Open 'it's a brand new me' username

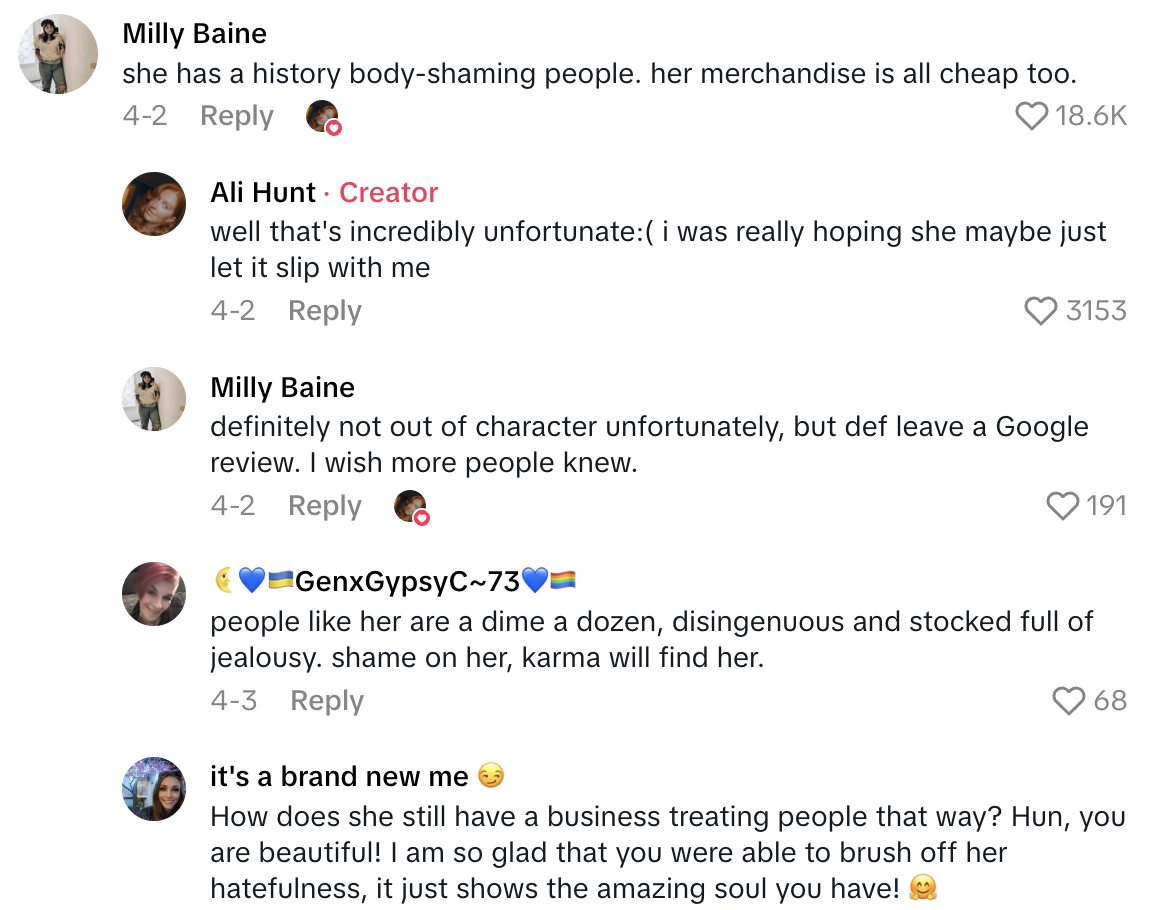click(339, 776)
